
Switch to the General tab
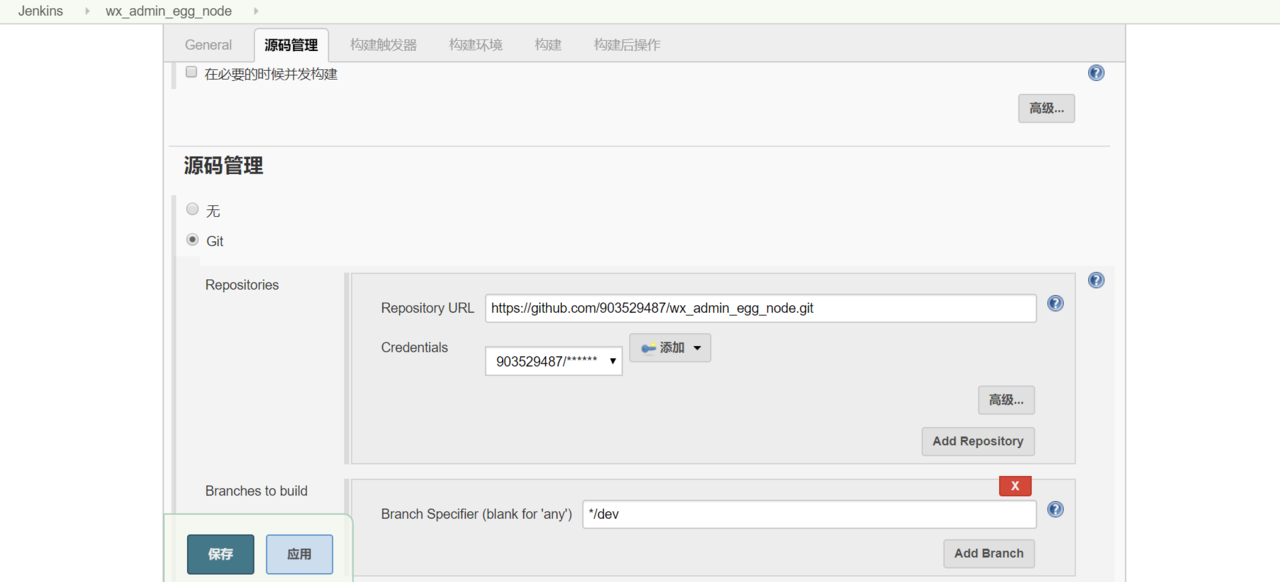[x=208, y=45]
